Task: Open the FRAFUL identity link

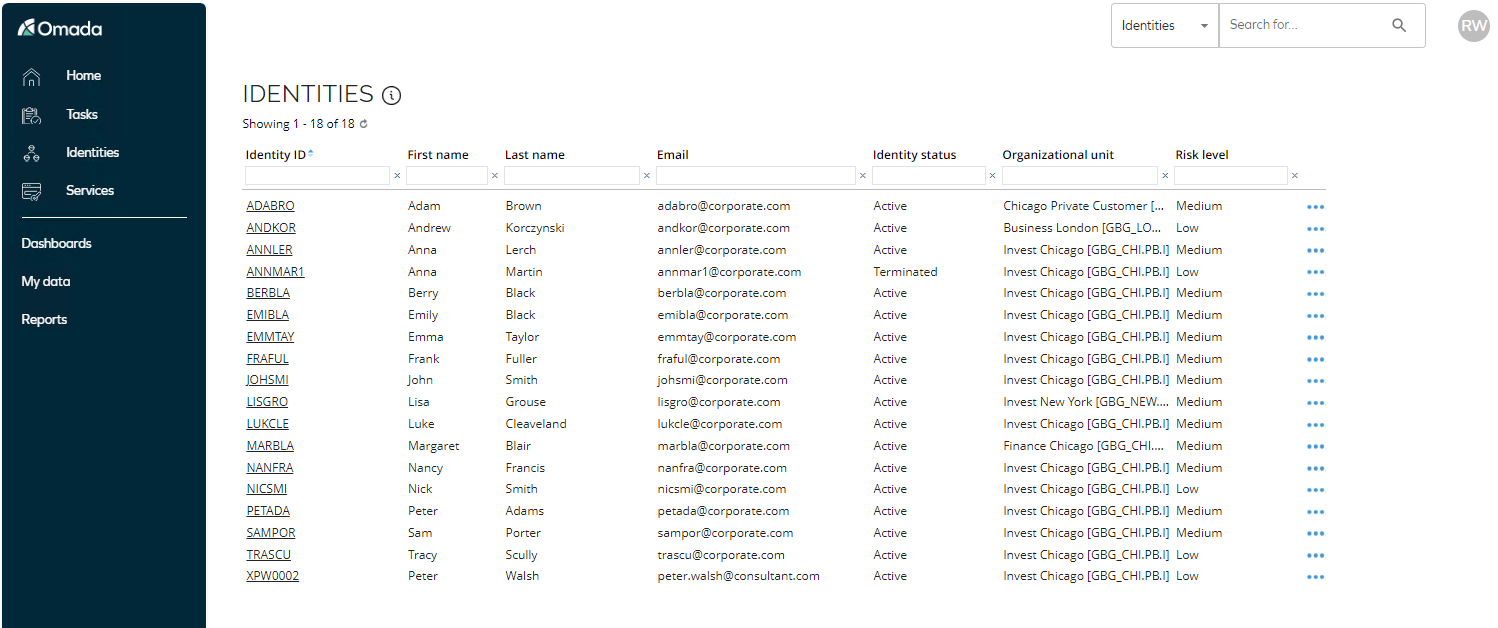Action: pos(267,359)
